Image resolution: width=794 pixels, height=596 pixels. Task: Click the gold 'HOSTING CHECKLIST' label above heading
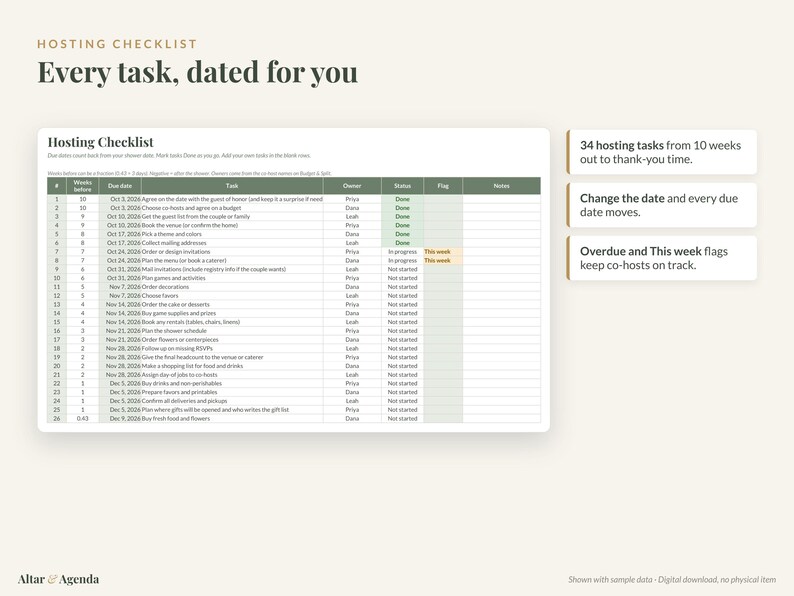[x=117, y=44]
